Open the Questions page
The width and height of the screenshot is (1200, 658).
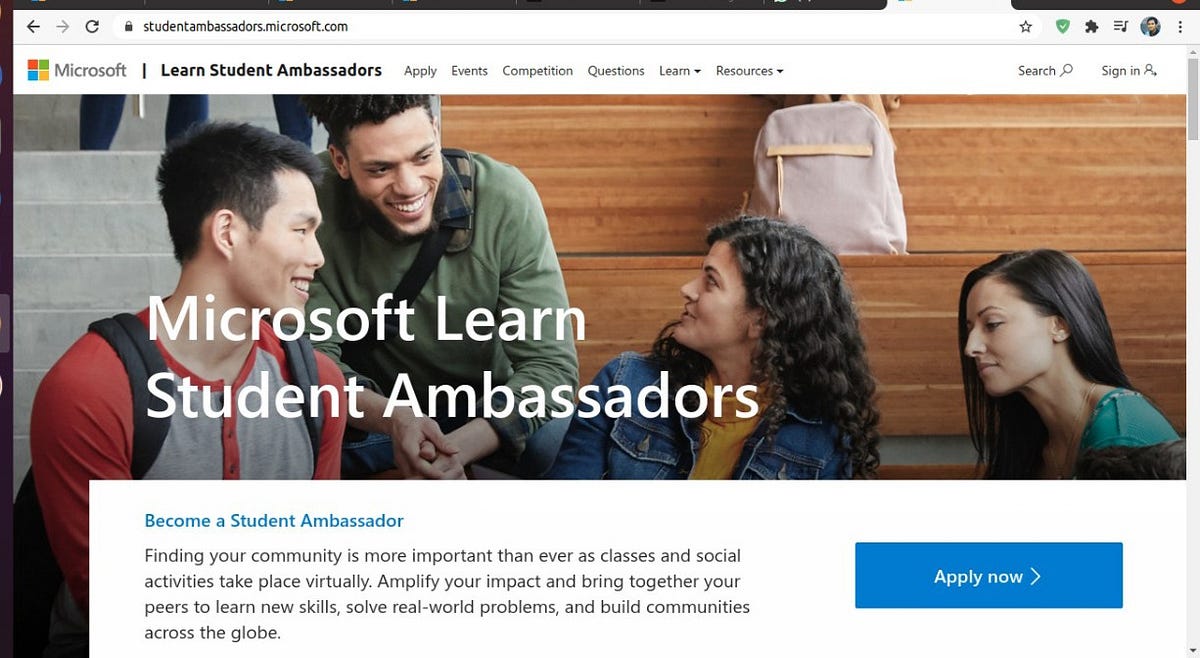pos(616,71)
